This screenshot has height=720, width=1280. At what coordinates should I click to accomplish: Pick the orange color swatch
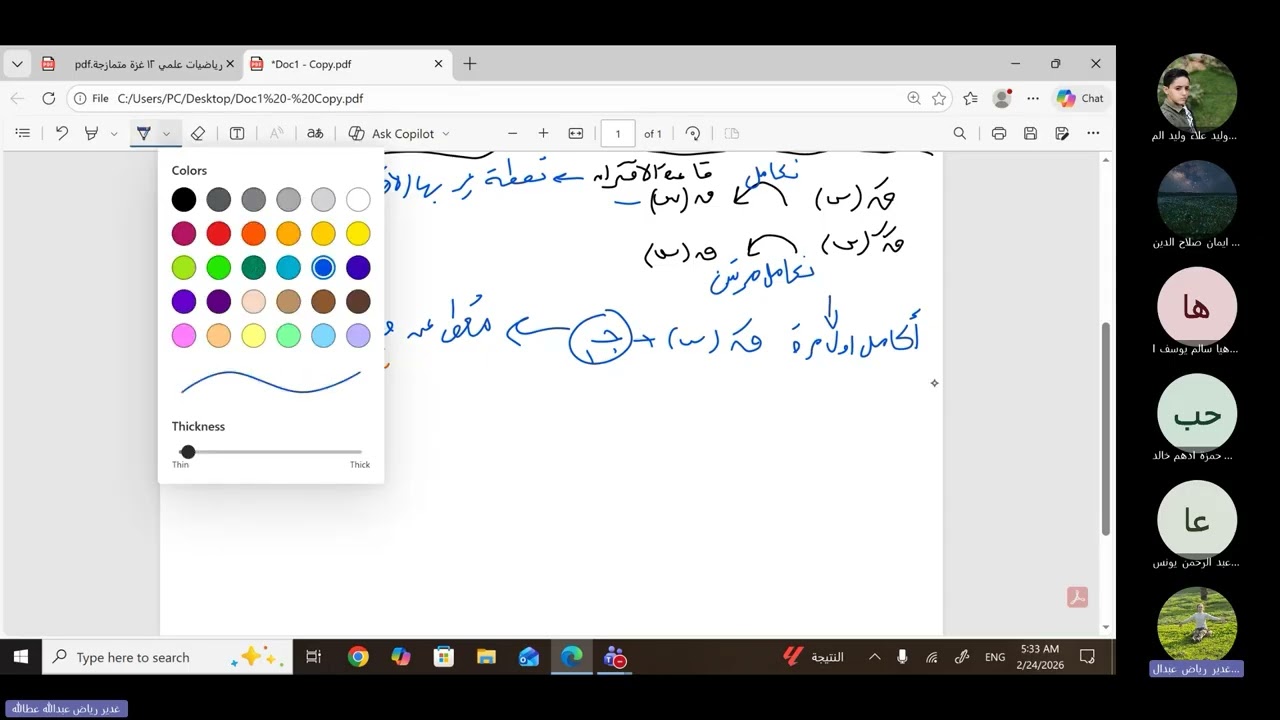[254, 233]
